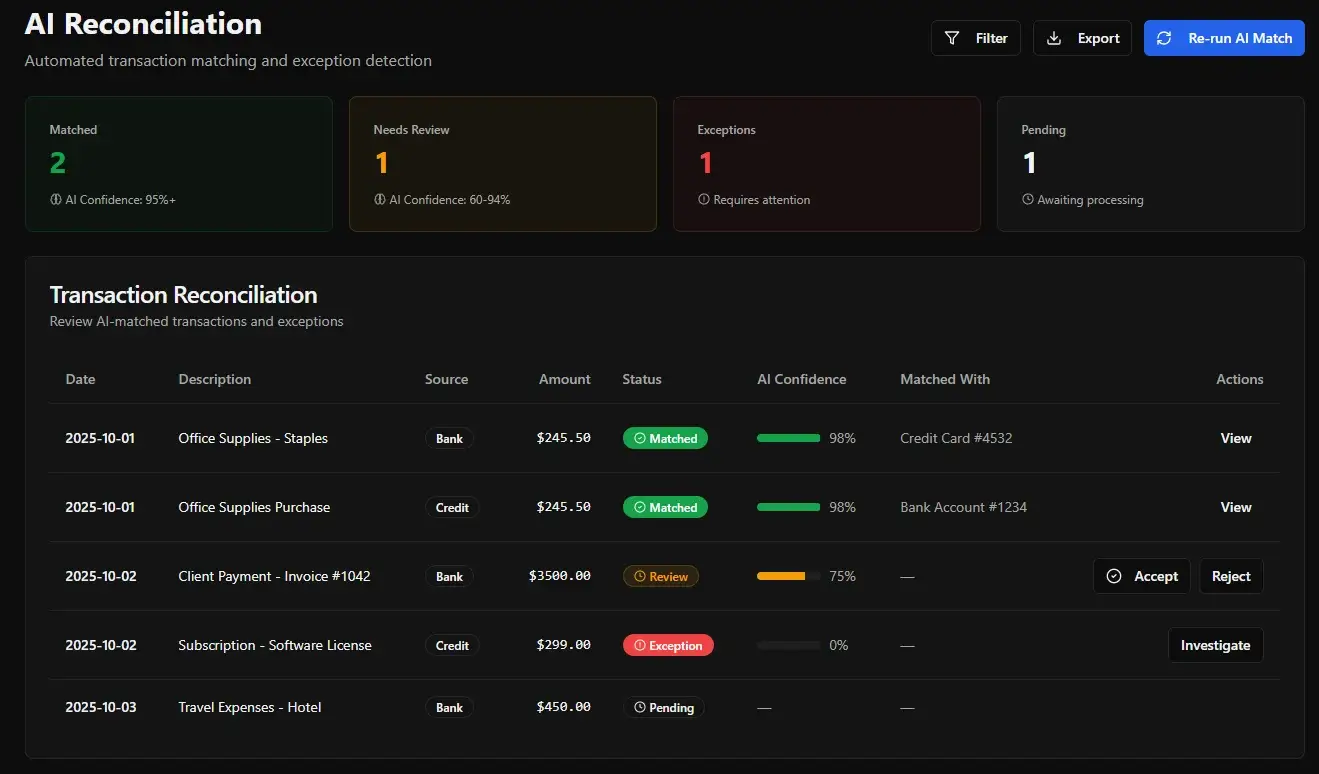Open the Filter options
Screen dimensions: 1319x774
click(x=976, y=38)
